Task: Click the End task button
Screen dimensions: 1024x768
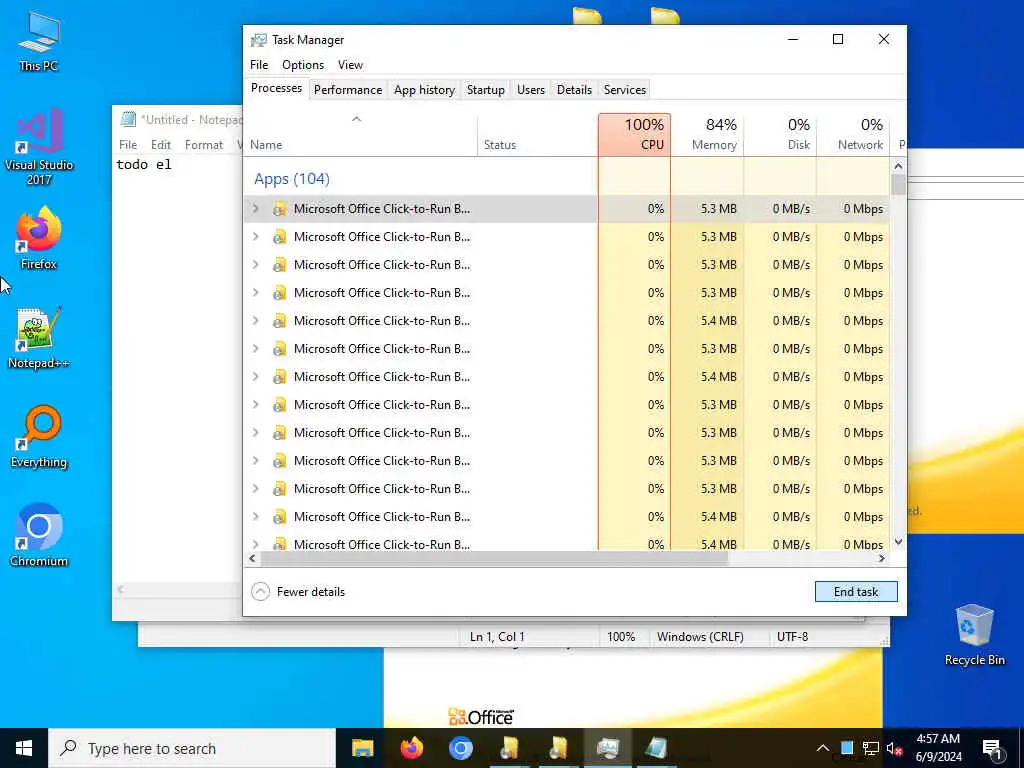Action: (x=856, y=592)
